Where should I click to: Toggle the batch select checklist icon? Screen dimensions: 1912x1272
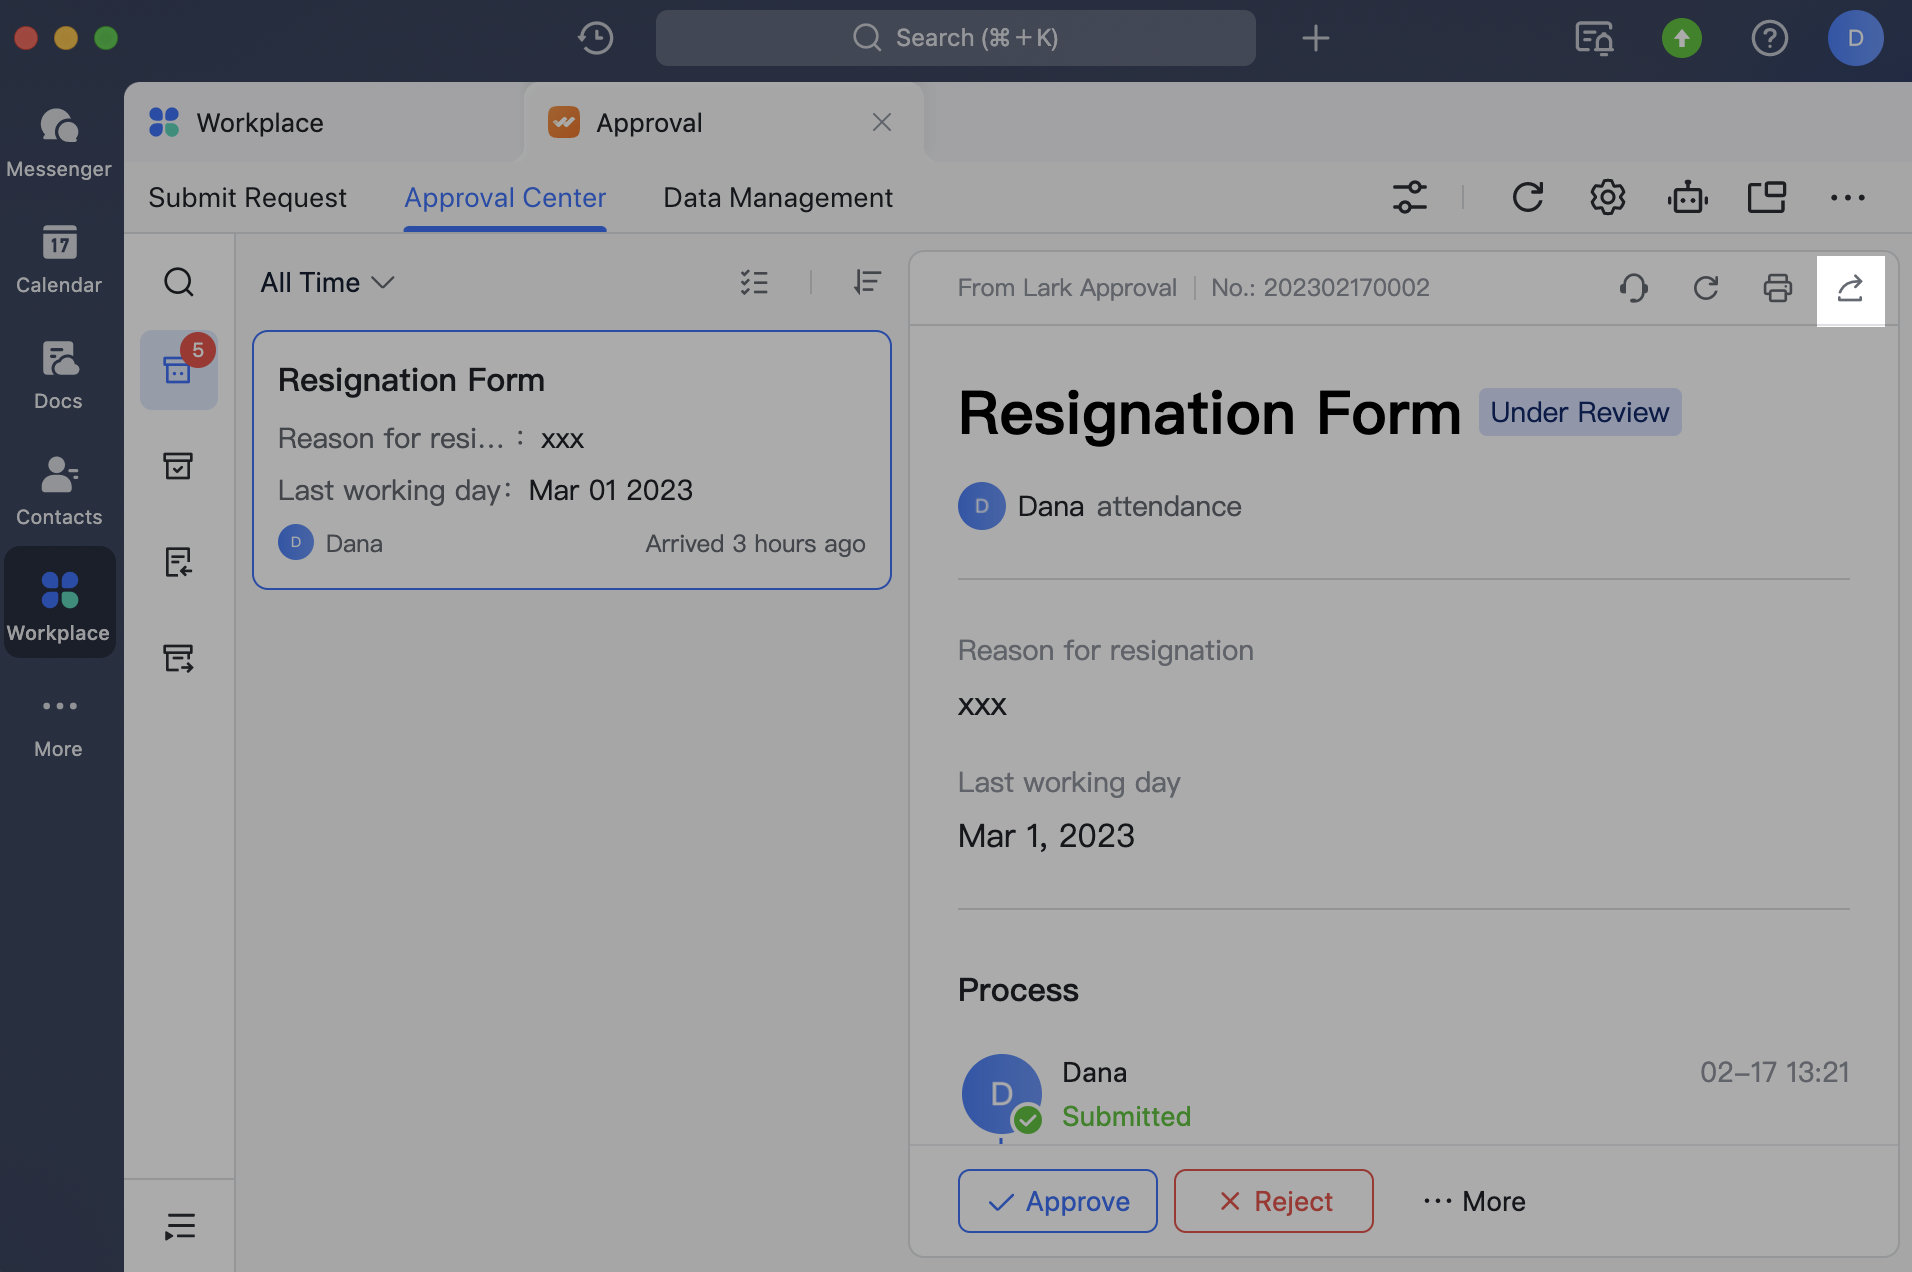[754, 283]
